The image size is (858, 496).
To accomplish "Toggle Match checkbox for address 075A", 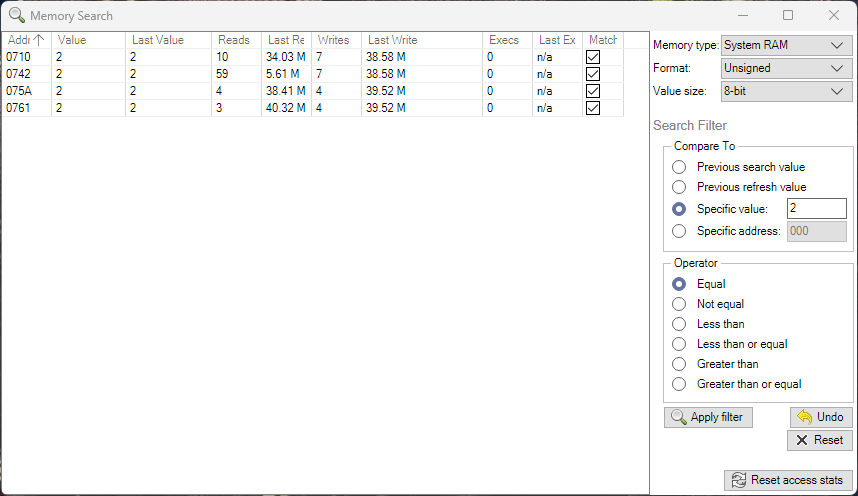I will click(593, 91).
